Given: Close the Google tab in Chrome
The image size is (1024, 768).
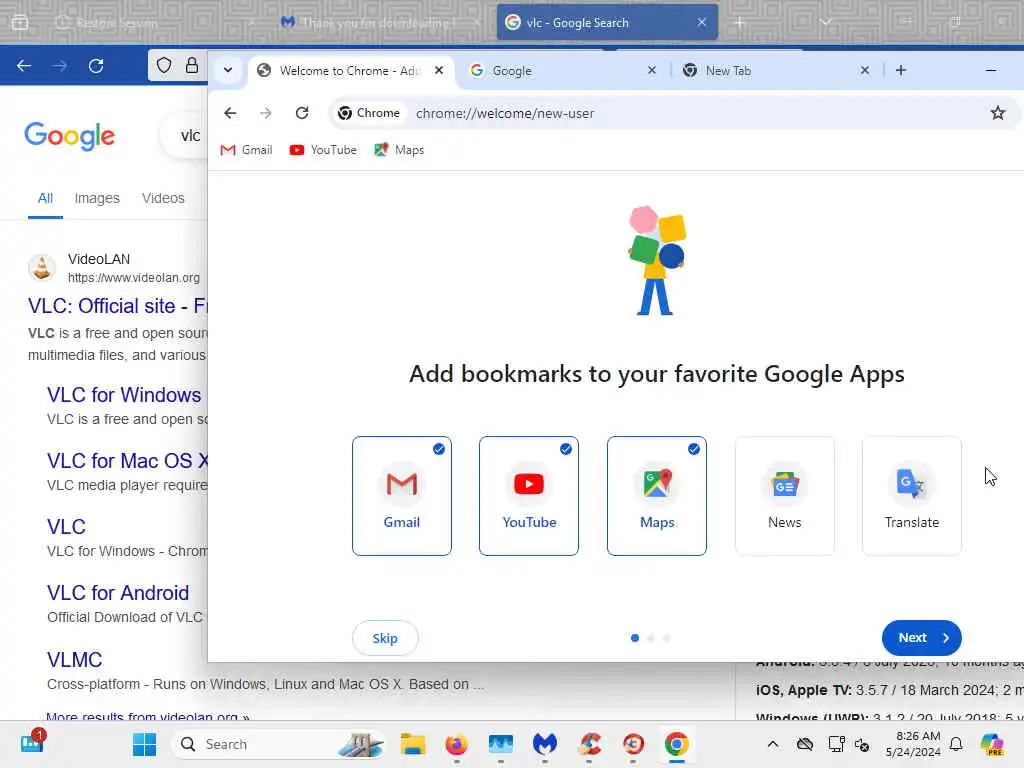Looking at the screenshot, I should pyautogui.click(x=651, y=70).
